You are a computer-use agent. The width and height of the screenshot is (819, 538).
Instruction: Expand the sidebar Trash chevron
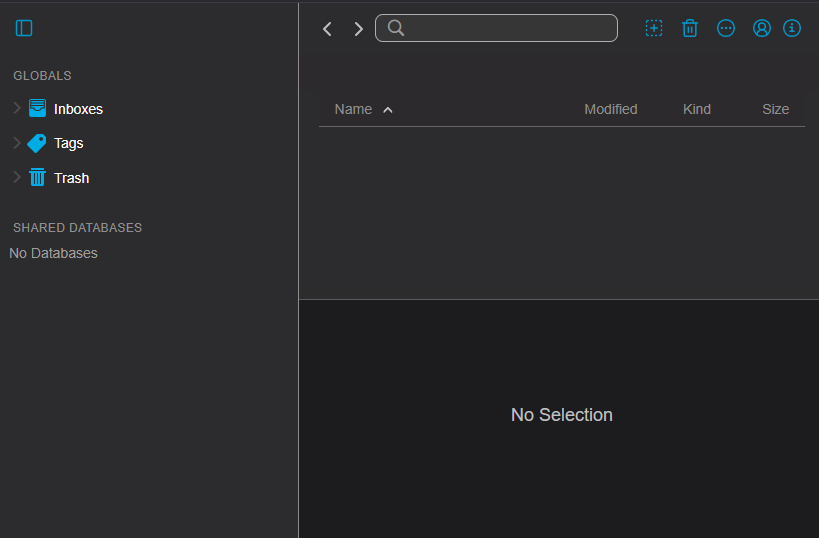pyautogui.click(x=16, y=177)
